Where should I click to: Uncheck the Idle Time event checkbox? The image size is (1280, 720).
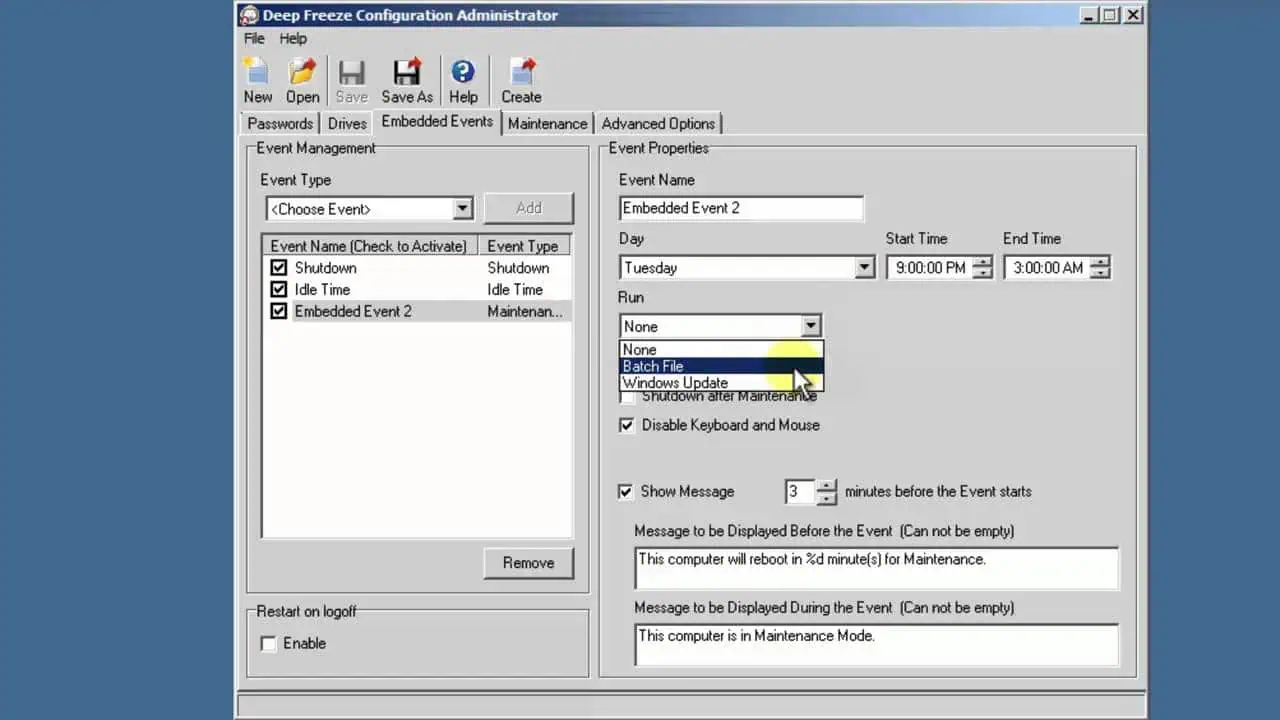(x=279, y=290)
